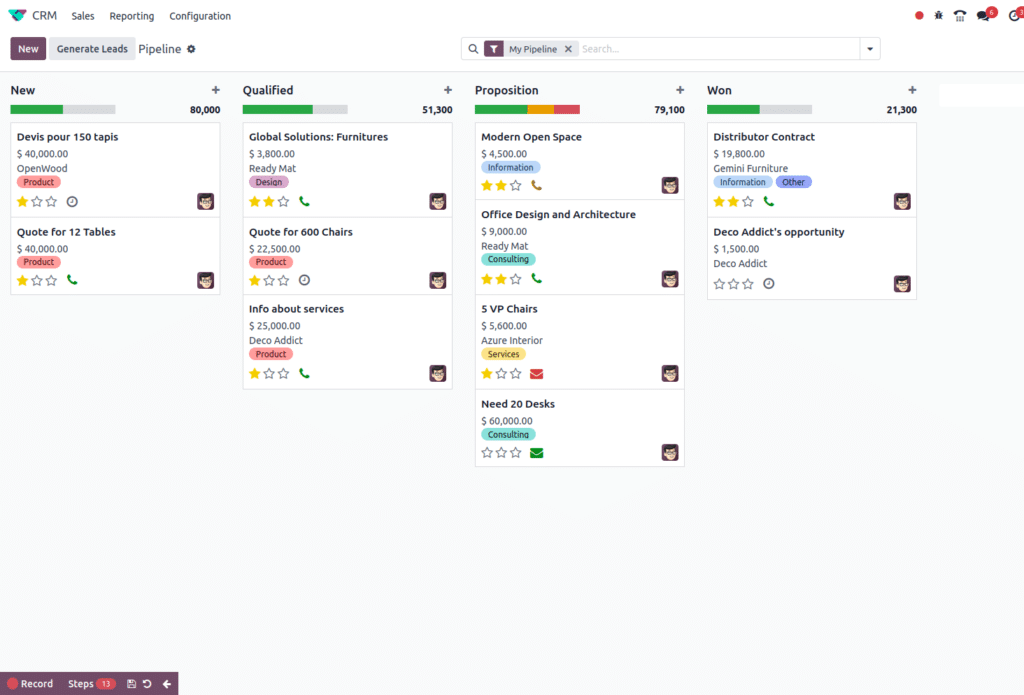Click the Search input field
This screenshot has height=695, width=1024.
click(718, 49)
